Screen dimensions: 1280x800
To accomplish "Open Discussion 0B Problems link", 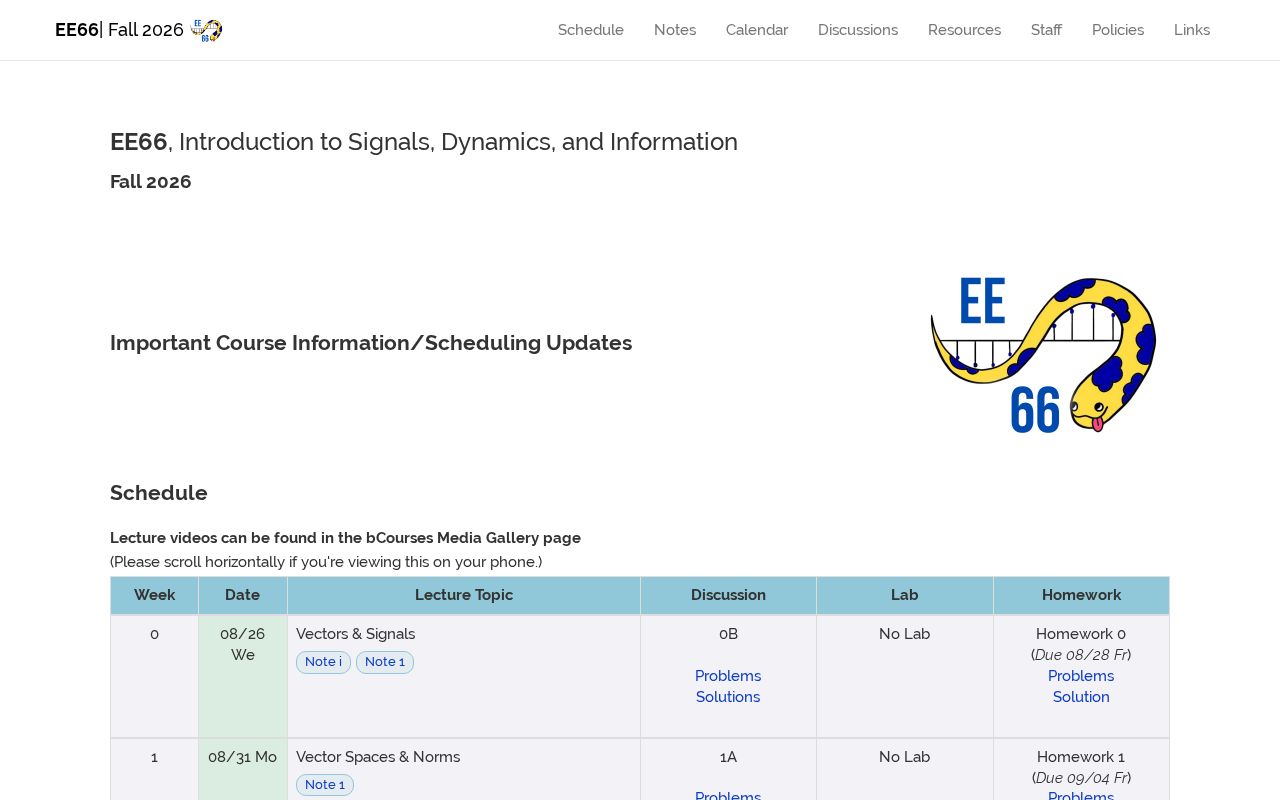I will tap(728, 676).
